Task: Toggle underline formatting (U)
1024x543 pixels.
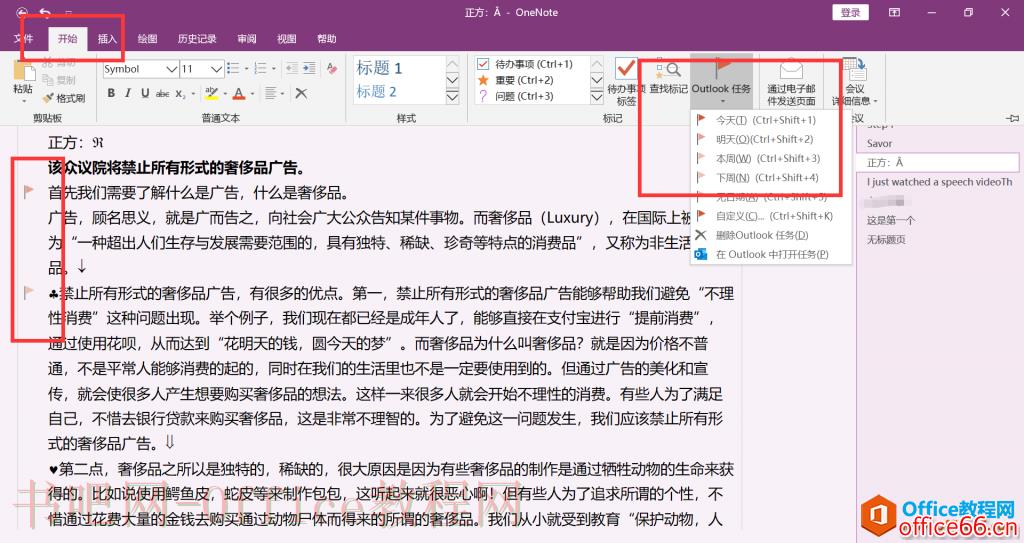Action: (145, 93)
